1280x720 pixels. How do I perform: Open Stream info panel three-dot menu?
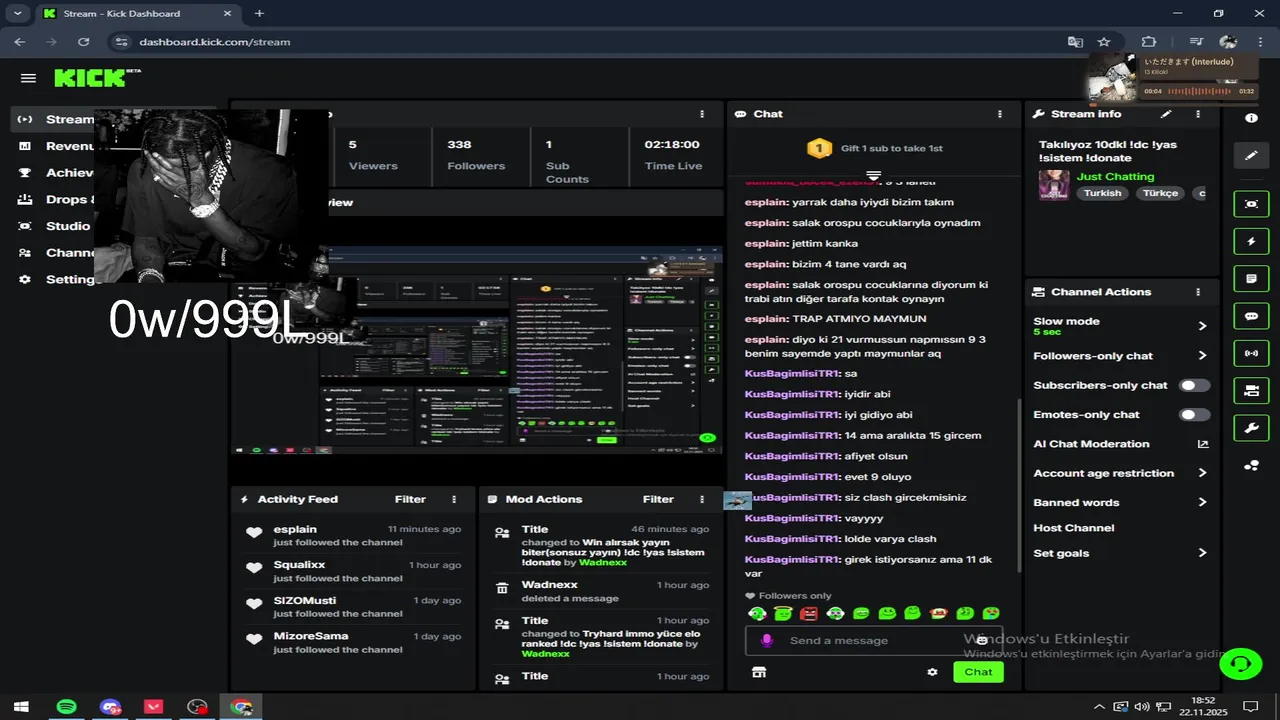[1198, 114]
